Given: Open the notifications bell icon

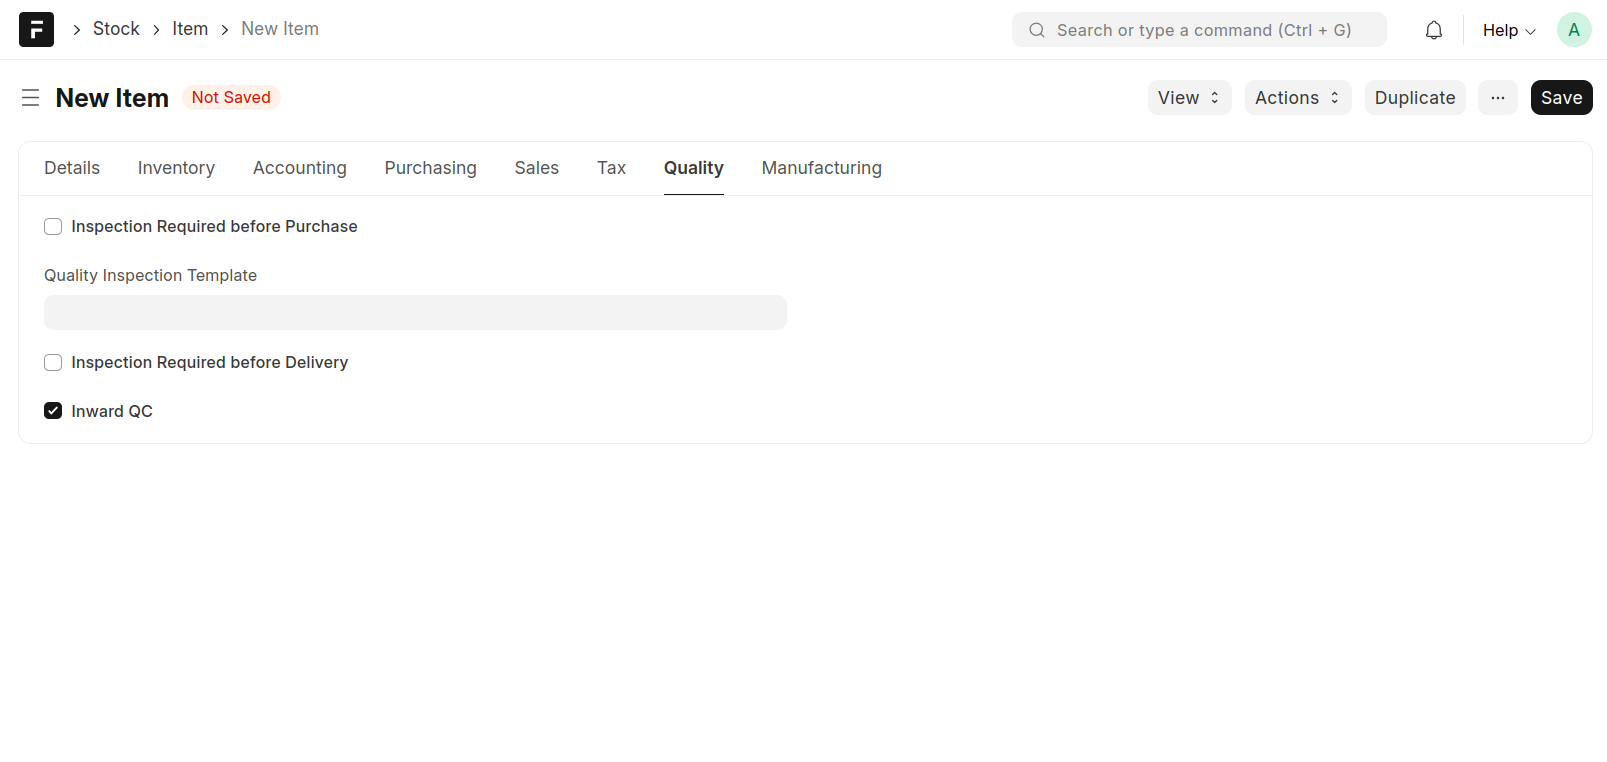Looking at the screenshot, I should (x=1433, y=30).
